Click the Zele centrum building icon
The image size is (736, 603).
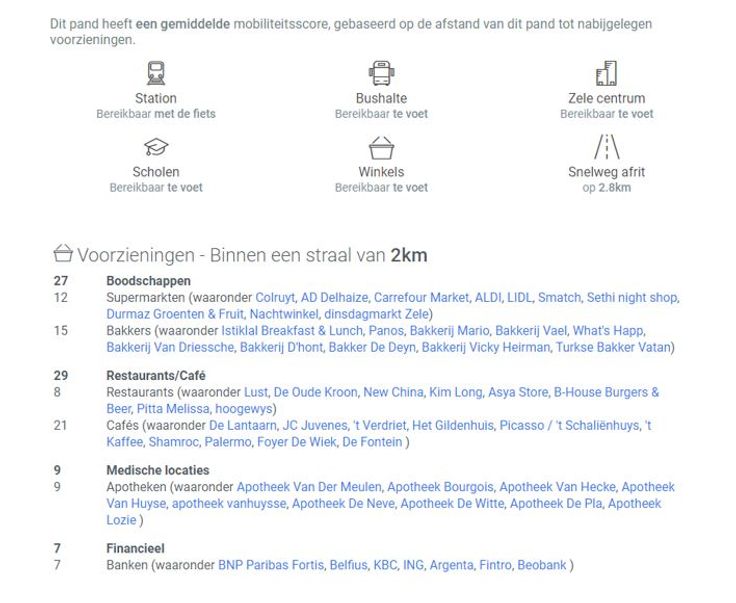click(x=606, y=73)
